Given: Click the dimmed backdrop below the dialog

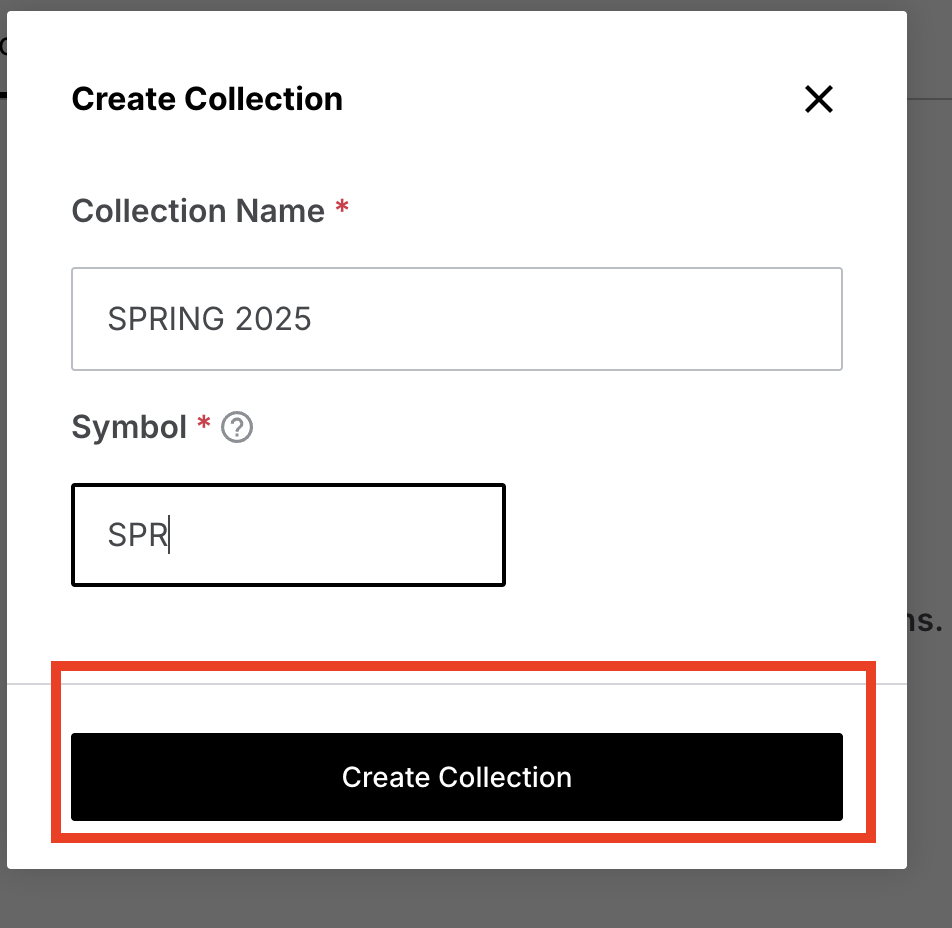Looking at the screenshot, I should click(x=476, y=899).
